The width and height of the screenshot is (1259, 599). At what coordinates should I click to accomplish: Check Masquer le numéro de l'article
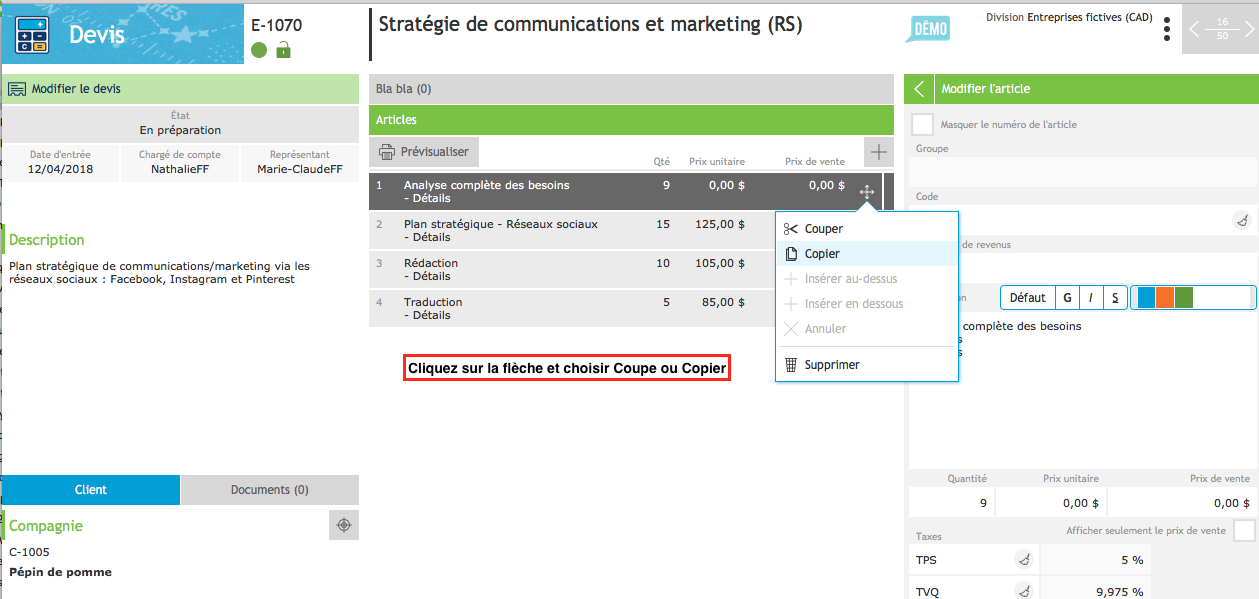tap(923, 125)
